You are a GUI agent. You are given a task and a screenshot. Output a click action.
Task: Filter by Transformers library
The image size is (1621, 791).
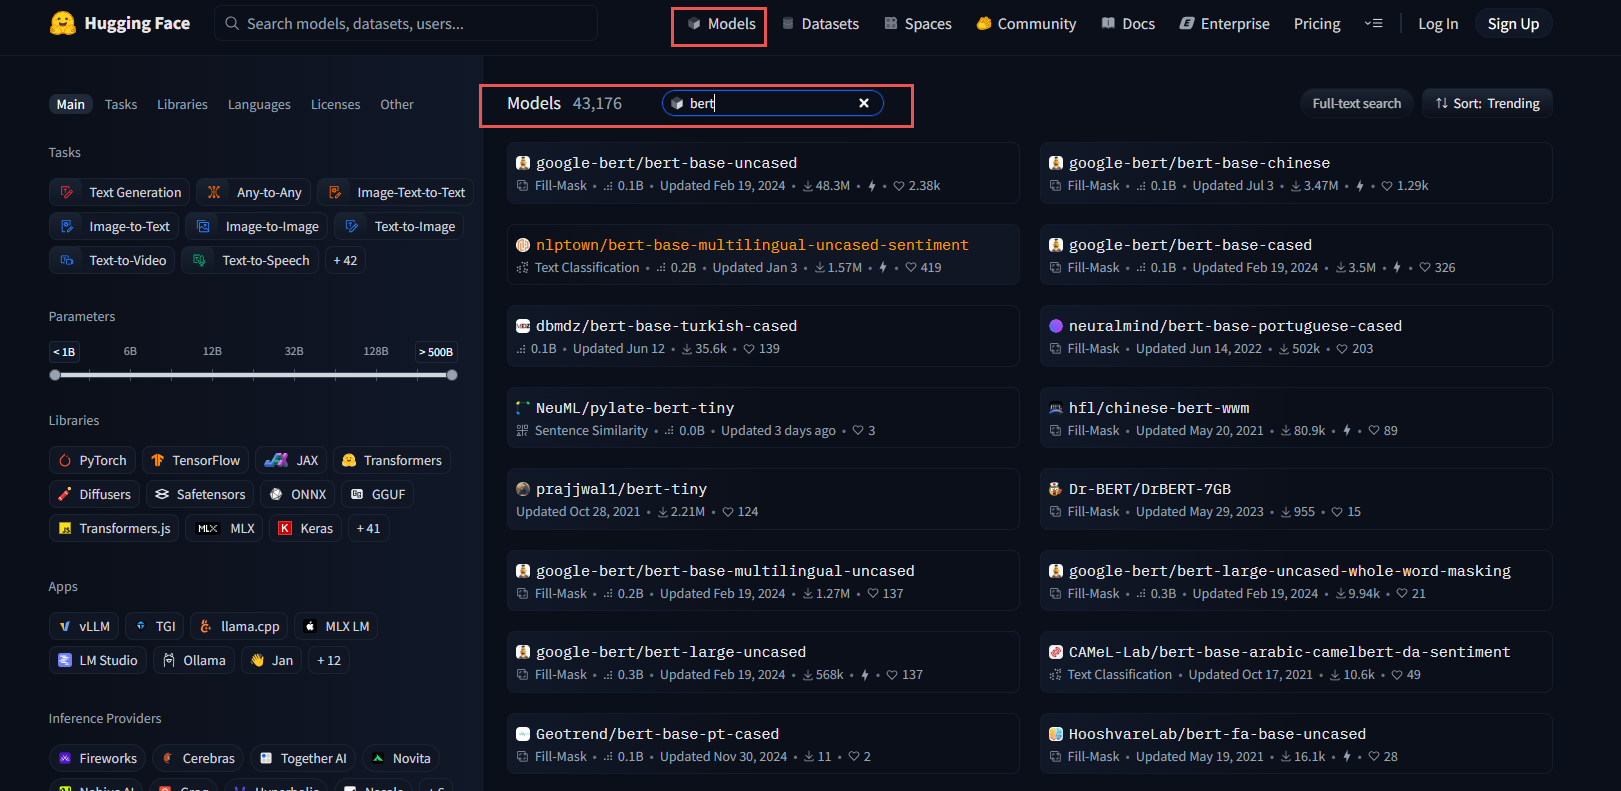tap(392, 460)
